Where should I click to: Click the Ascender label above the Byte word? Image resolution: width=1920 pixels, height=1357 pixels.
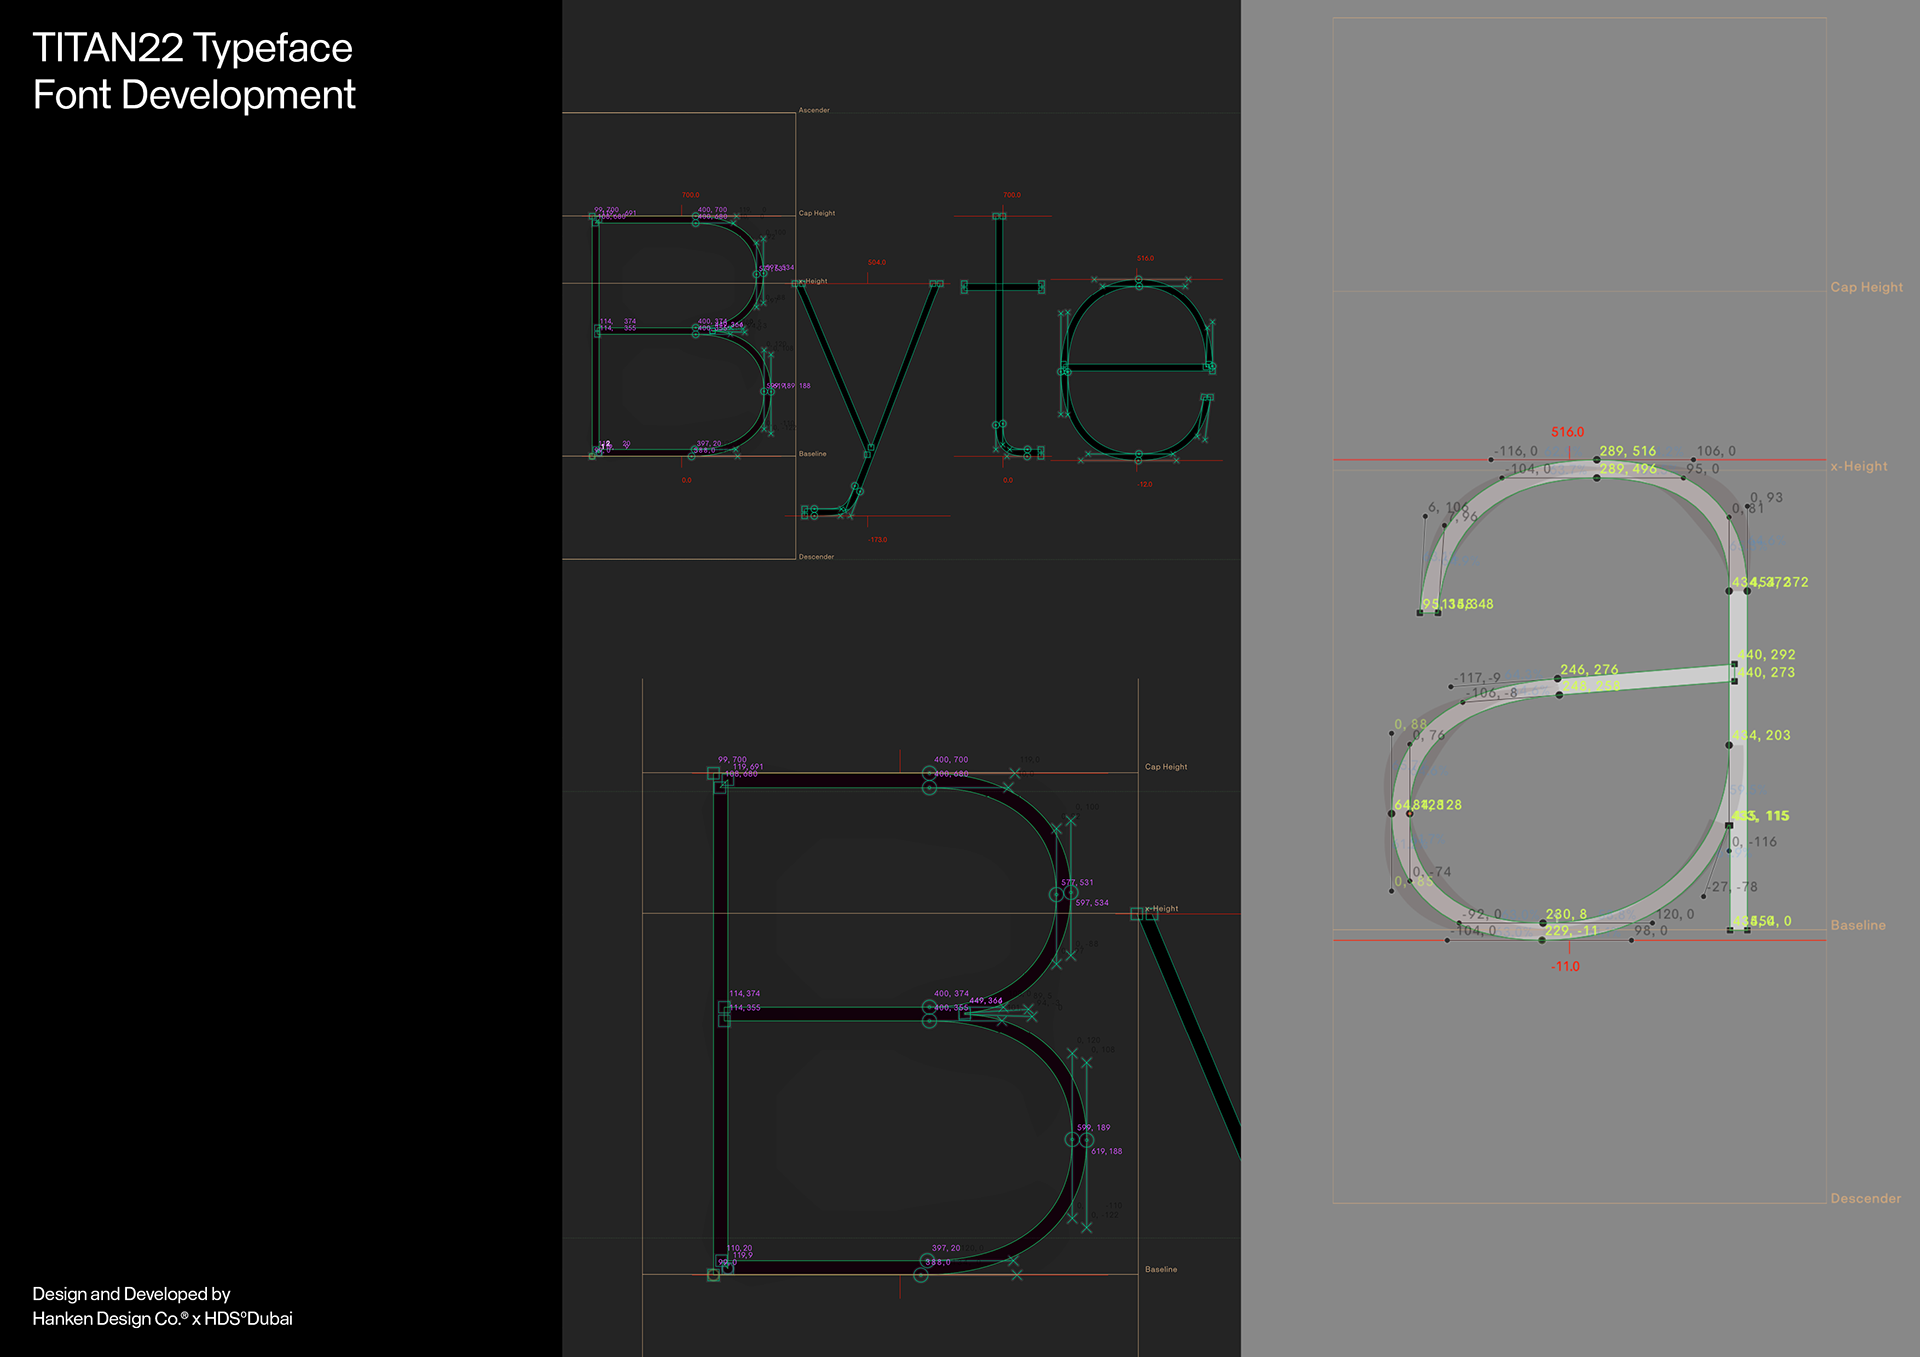pos(814,110)
